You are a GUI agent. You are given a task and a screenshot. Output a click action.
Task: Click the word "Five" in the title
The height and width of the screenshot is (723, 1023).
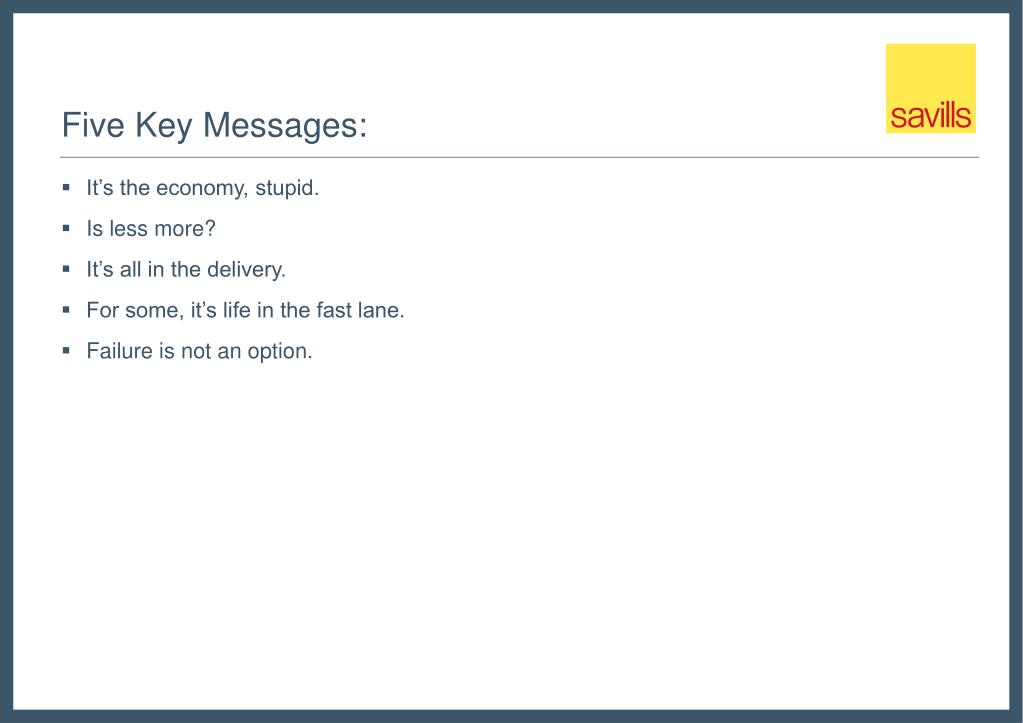[91, 126]
